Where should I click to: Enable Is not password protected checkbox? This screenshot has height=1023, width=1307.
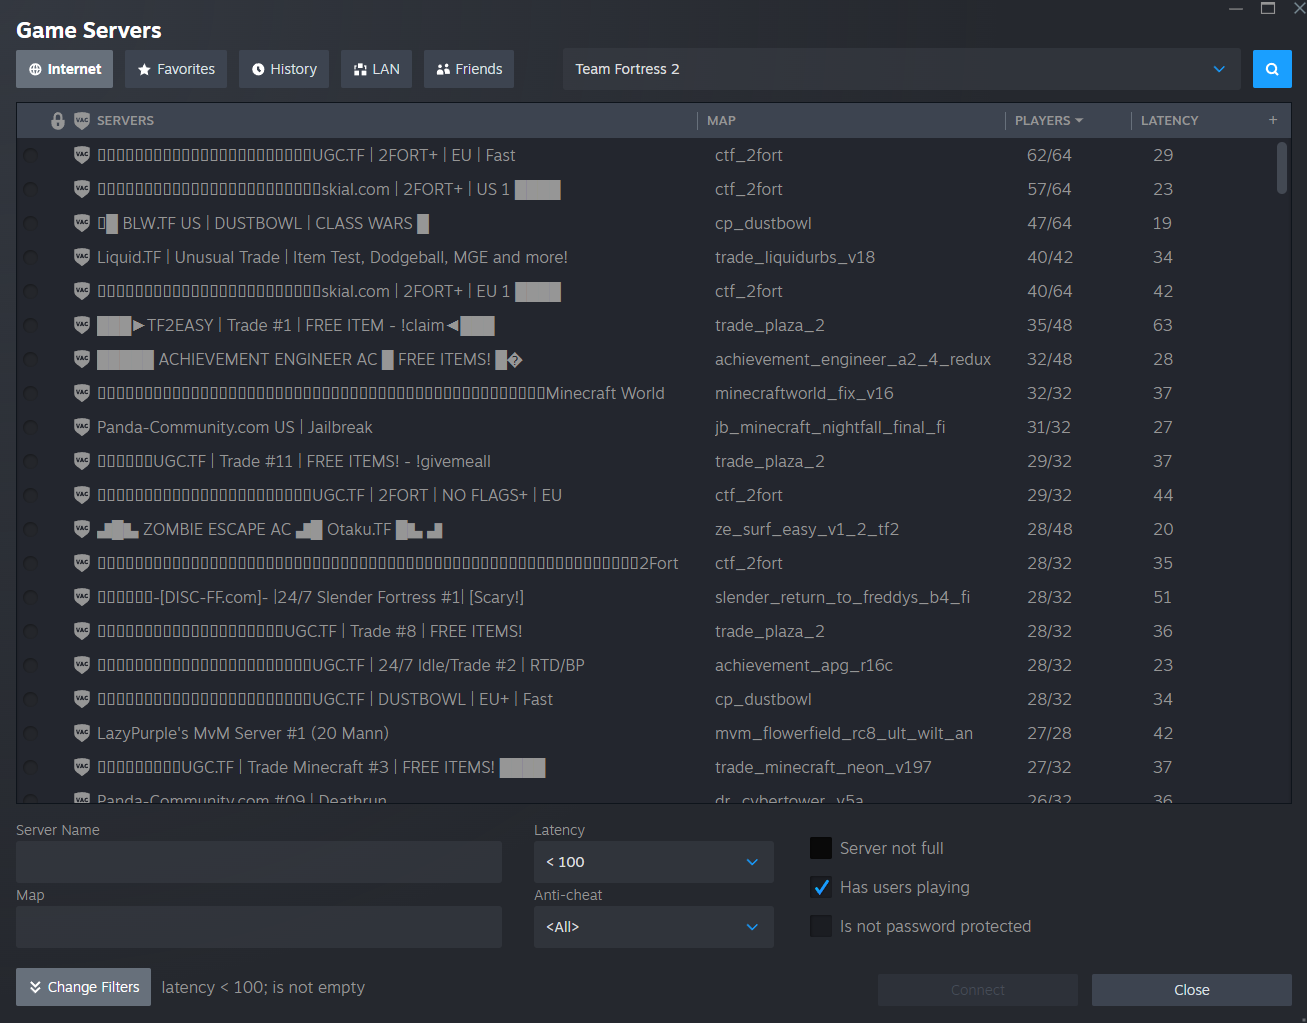[821, 926]
